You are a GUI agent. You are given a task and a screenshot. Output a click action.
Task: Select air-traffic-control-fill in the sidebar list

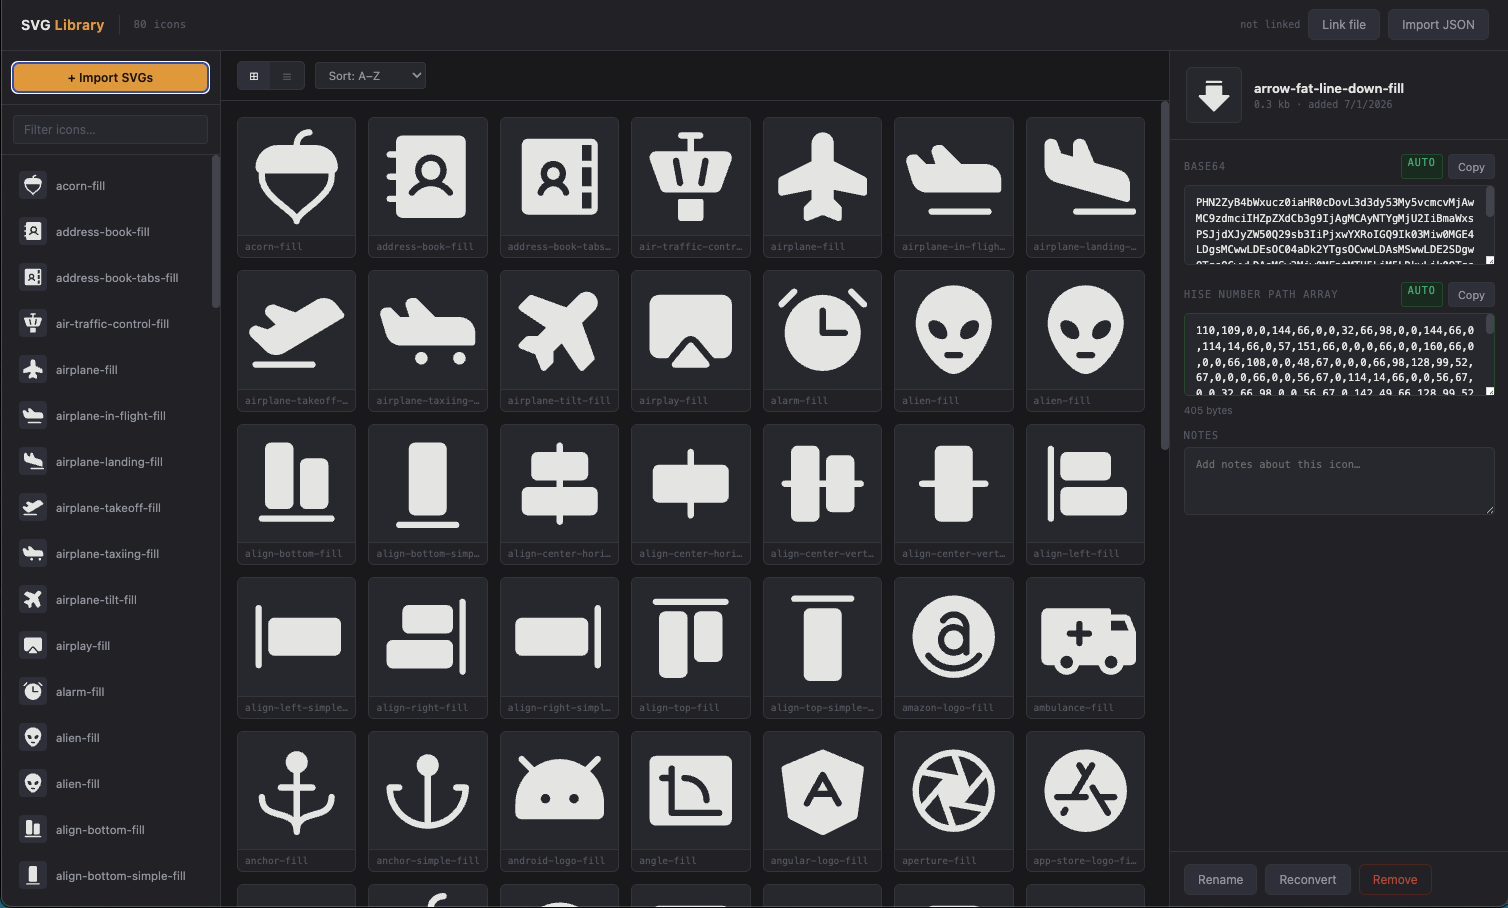click(x=110, y=323)
